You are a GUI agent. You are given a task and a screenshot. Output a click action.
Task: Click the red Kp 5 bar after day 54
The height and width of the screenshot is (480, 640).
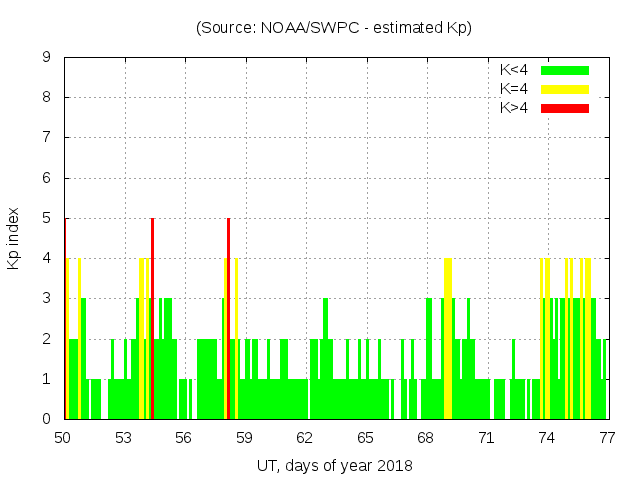coord(152,318)
